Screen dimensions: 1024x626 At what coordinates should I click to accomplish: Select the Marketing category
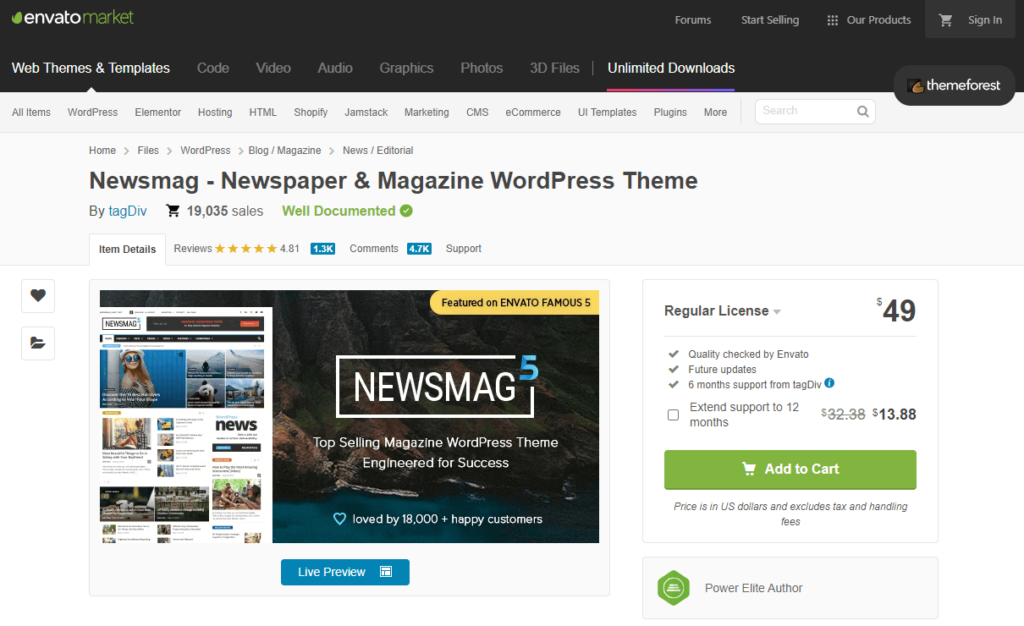point(426,112)
